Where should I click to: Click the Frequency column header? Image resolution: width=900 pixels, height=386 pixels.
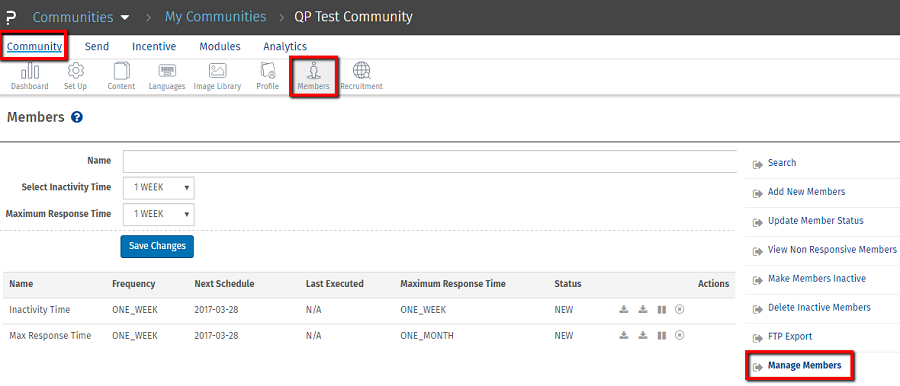[x=134, y=284]
